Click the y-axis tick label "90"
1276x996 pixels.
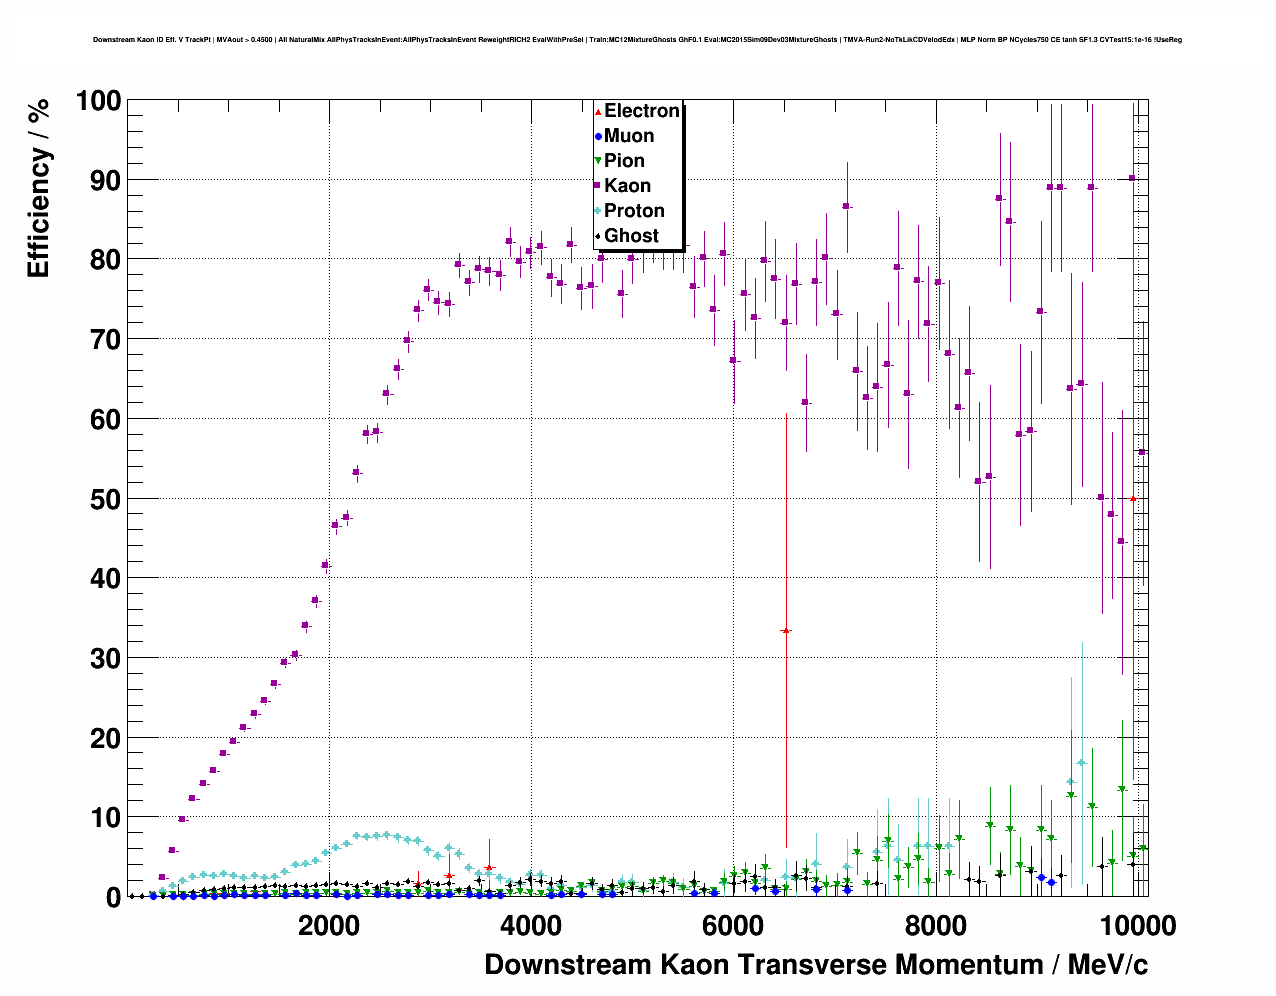click(x=105, y=181)
